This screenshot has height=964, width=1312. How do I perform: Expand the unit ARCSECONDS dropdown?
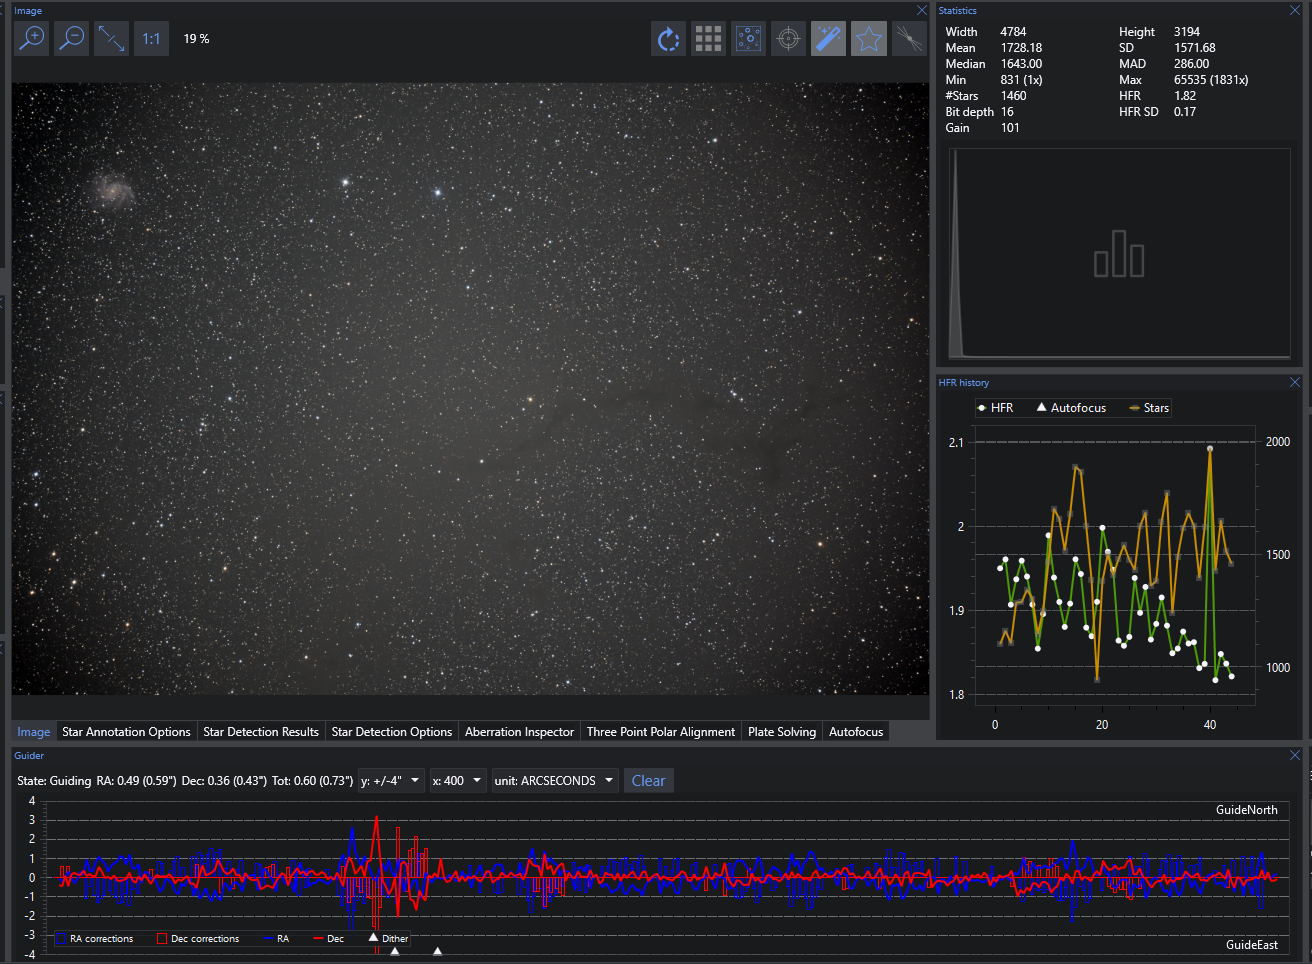pyautogui.click(x=554, y=781)
